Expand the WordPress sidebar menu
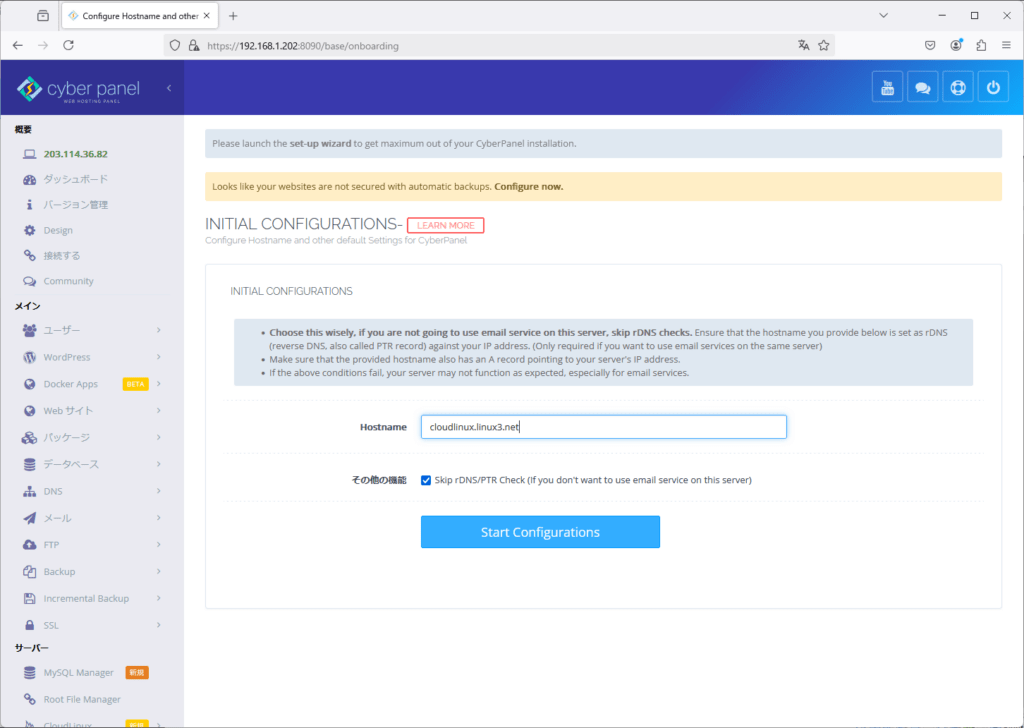The image size is (1024, 728). point(90,357)
